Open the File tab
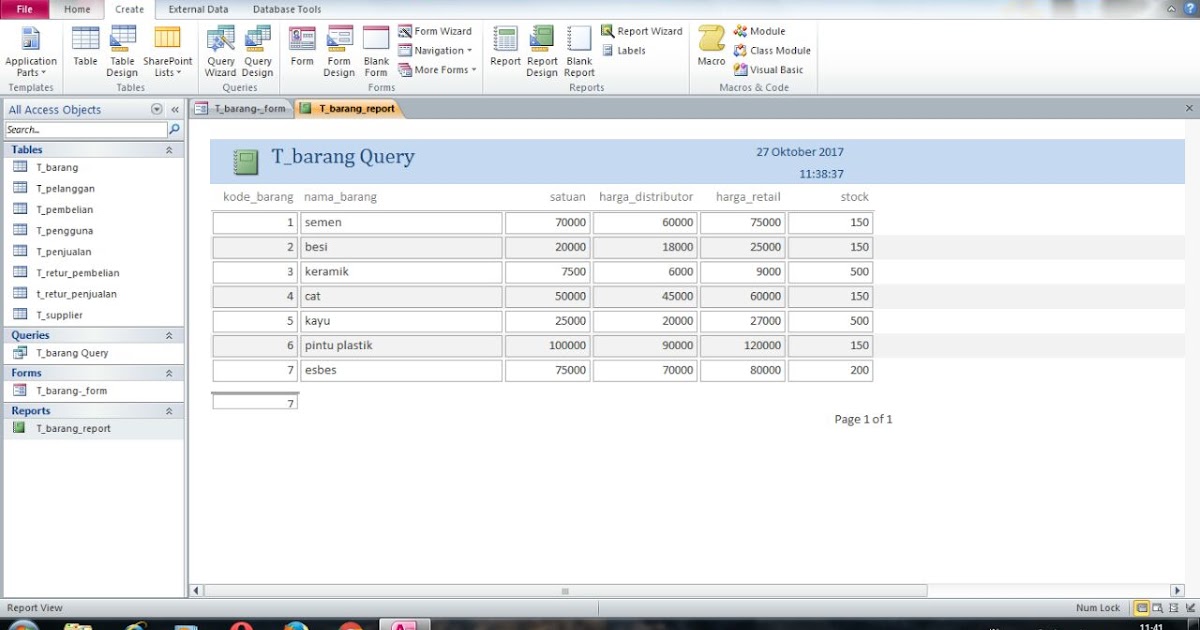The width and height of the screenshot is (1200, 630). tap(25, 9)
